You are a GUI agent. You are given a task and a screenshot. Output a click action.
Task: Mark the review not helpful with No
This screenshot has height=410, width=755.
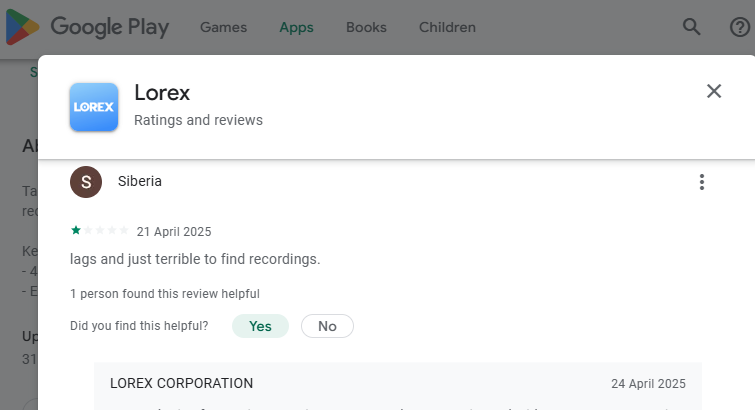click(327, 326)
